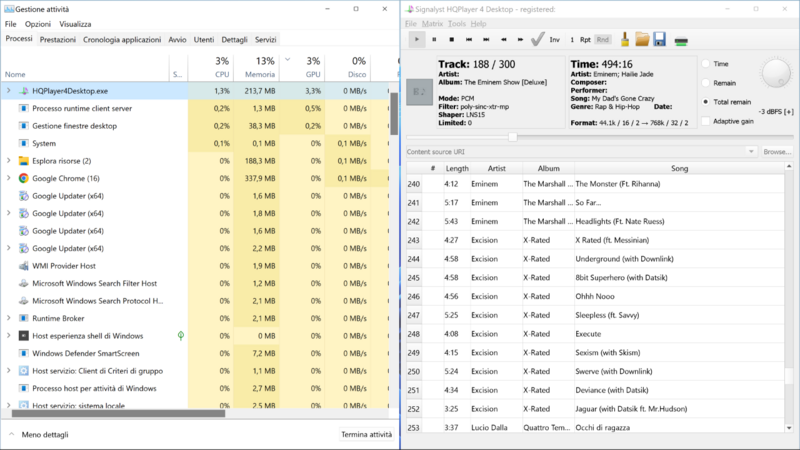
Task: Open the Servizi tab
Action: [x=265, y=39]
